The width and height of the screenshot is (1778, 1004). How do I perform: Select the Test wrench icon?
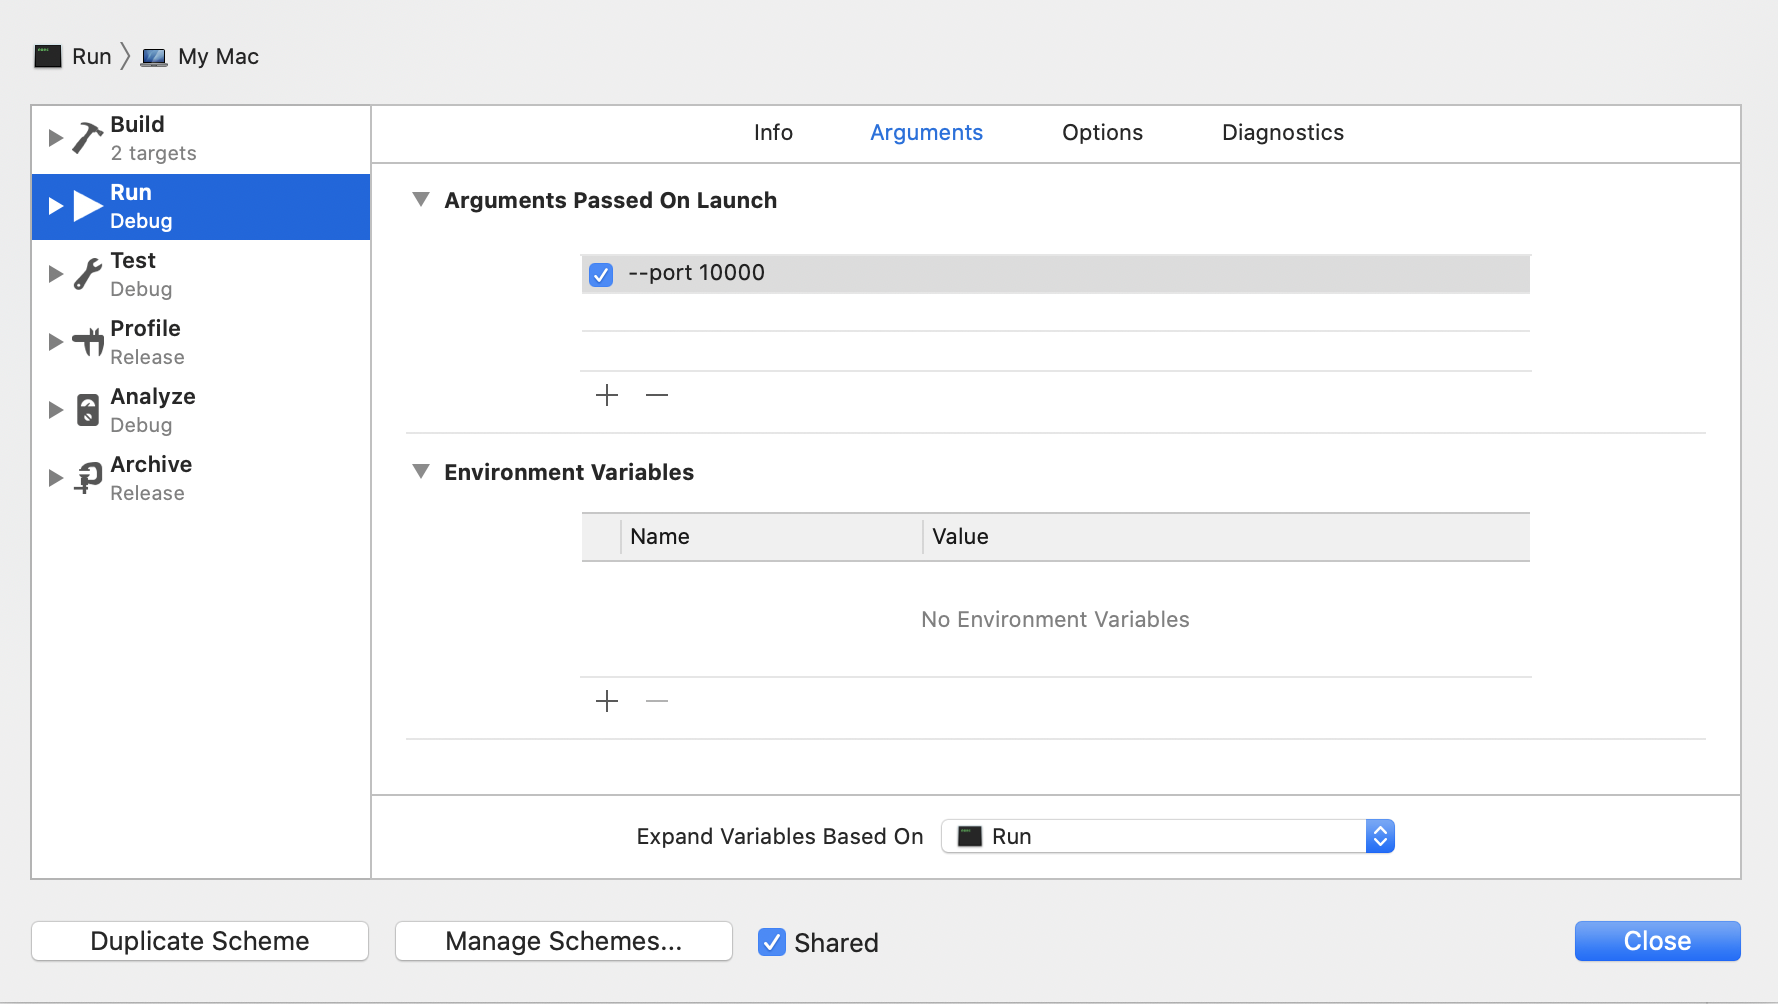tap(88, 274)
